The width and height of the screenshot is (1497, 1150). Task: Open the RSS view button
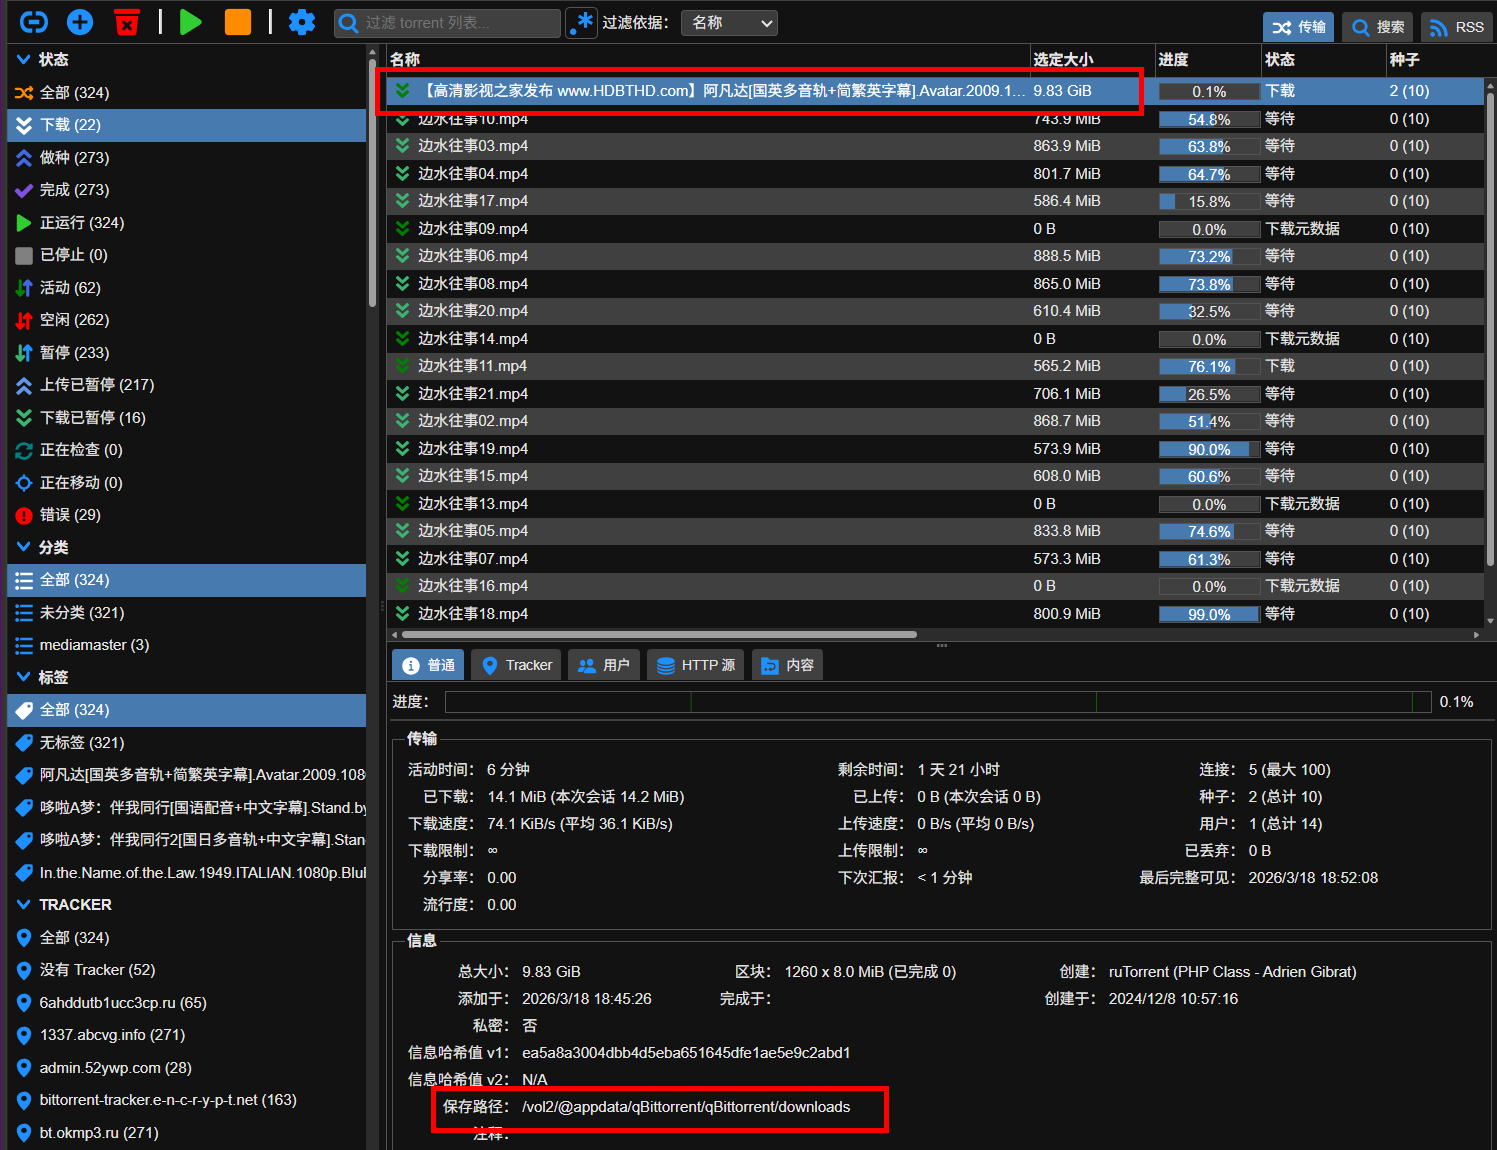(1456, 27)
